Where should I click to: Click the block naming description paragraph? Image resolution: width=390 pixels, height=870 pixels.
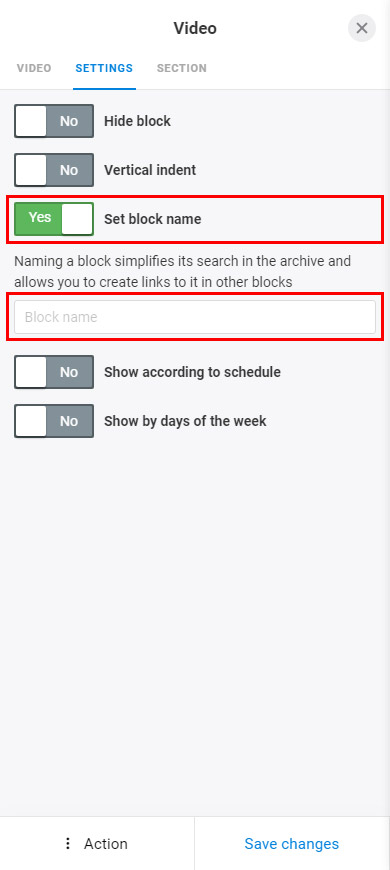183,271
